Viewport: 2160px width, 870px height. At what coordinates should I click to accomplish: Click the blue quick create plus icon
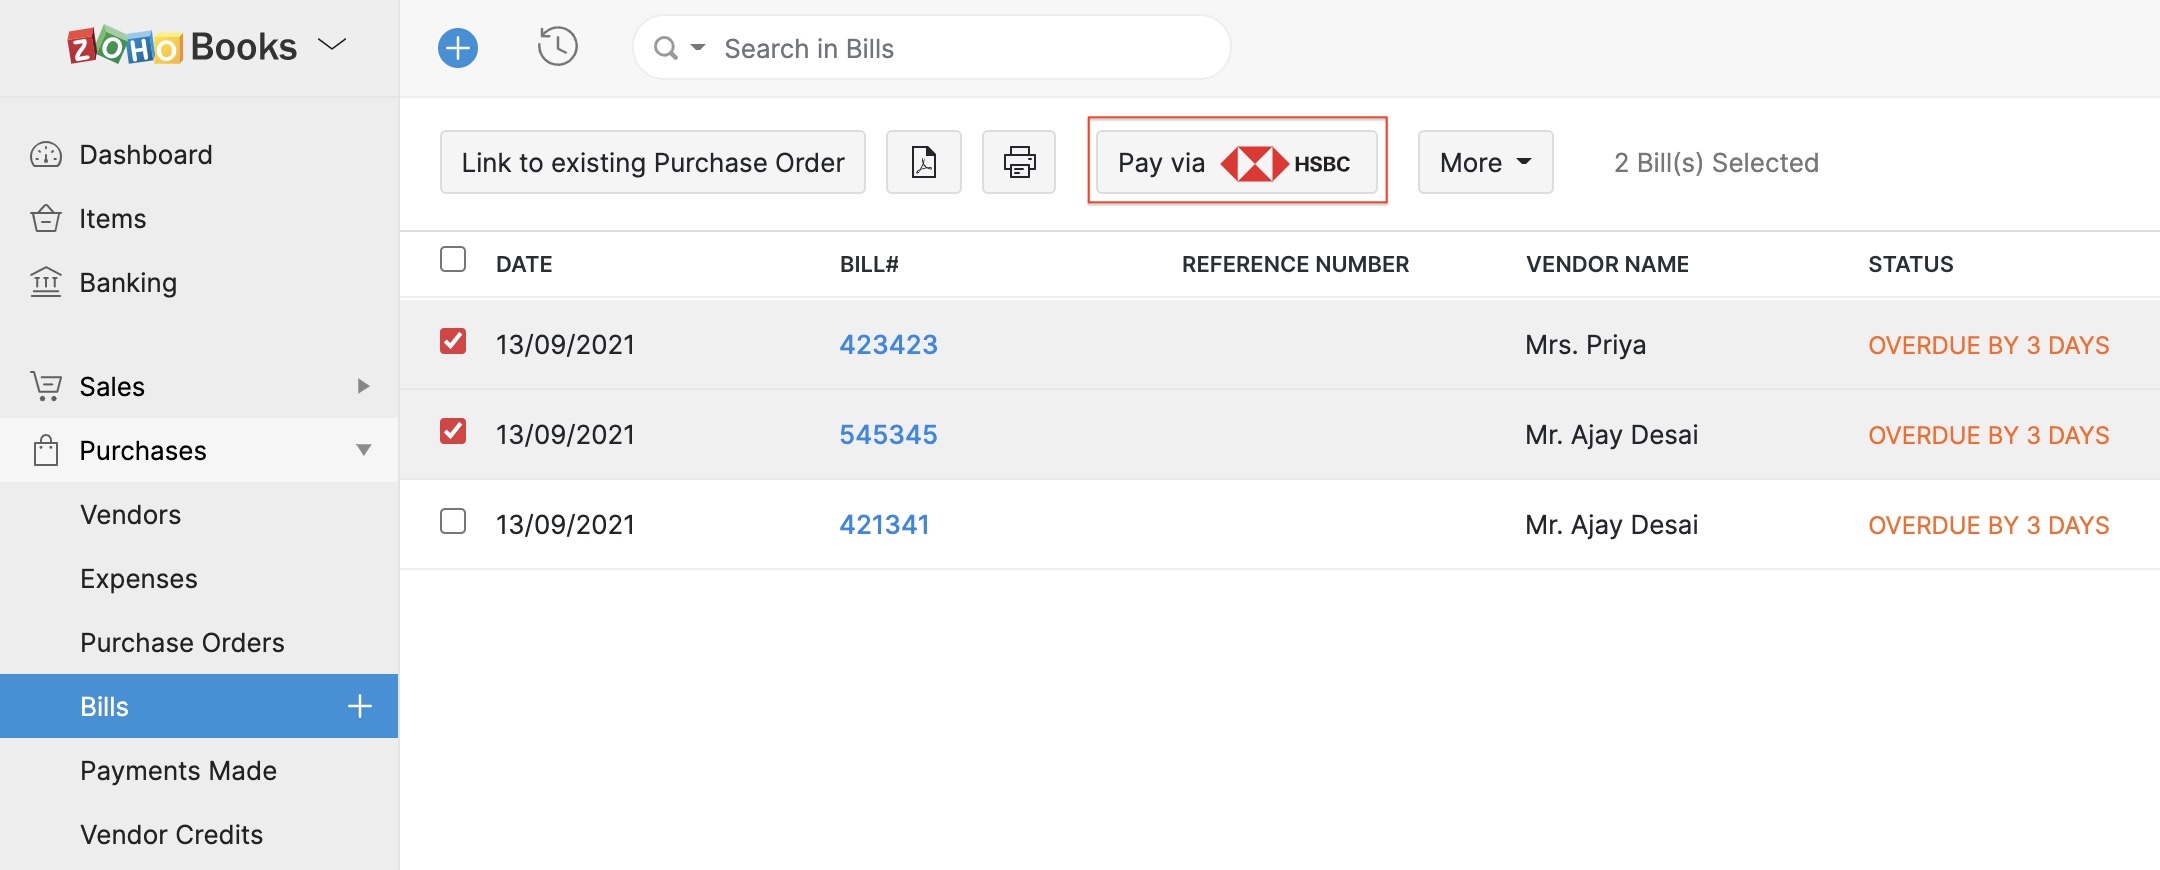458,48
